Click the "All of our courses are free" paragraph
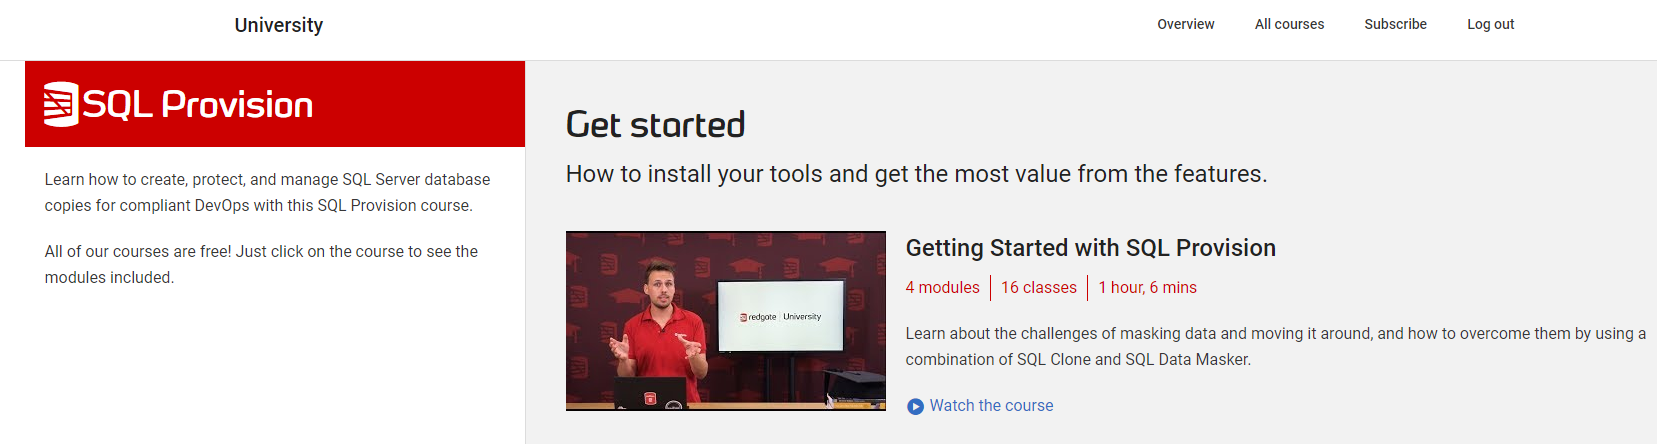 261,264
